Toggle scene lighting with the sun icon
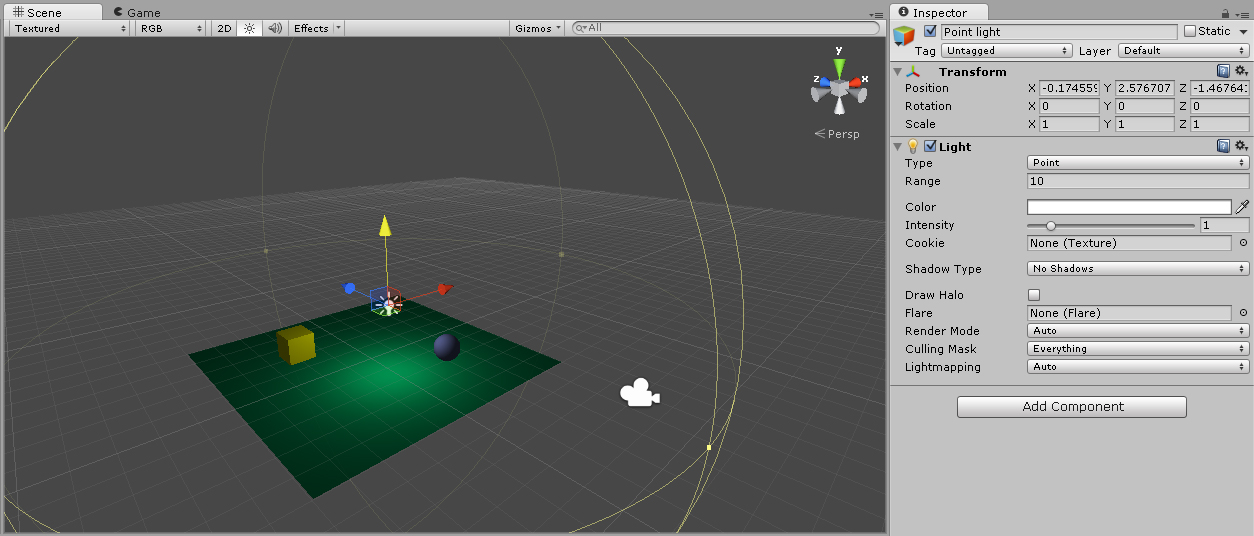 (250, 28)
